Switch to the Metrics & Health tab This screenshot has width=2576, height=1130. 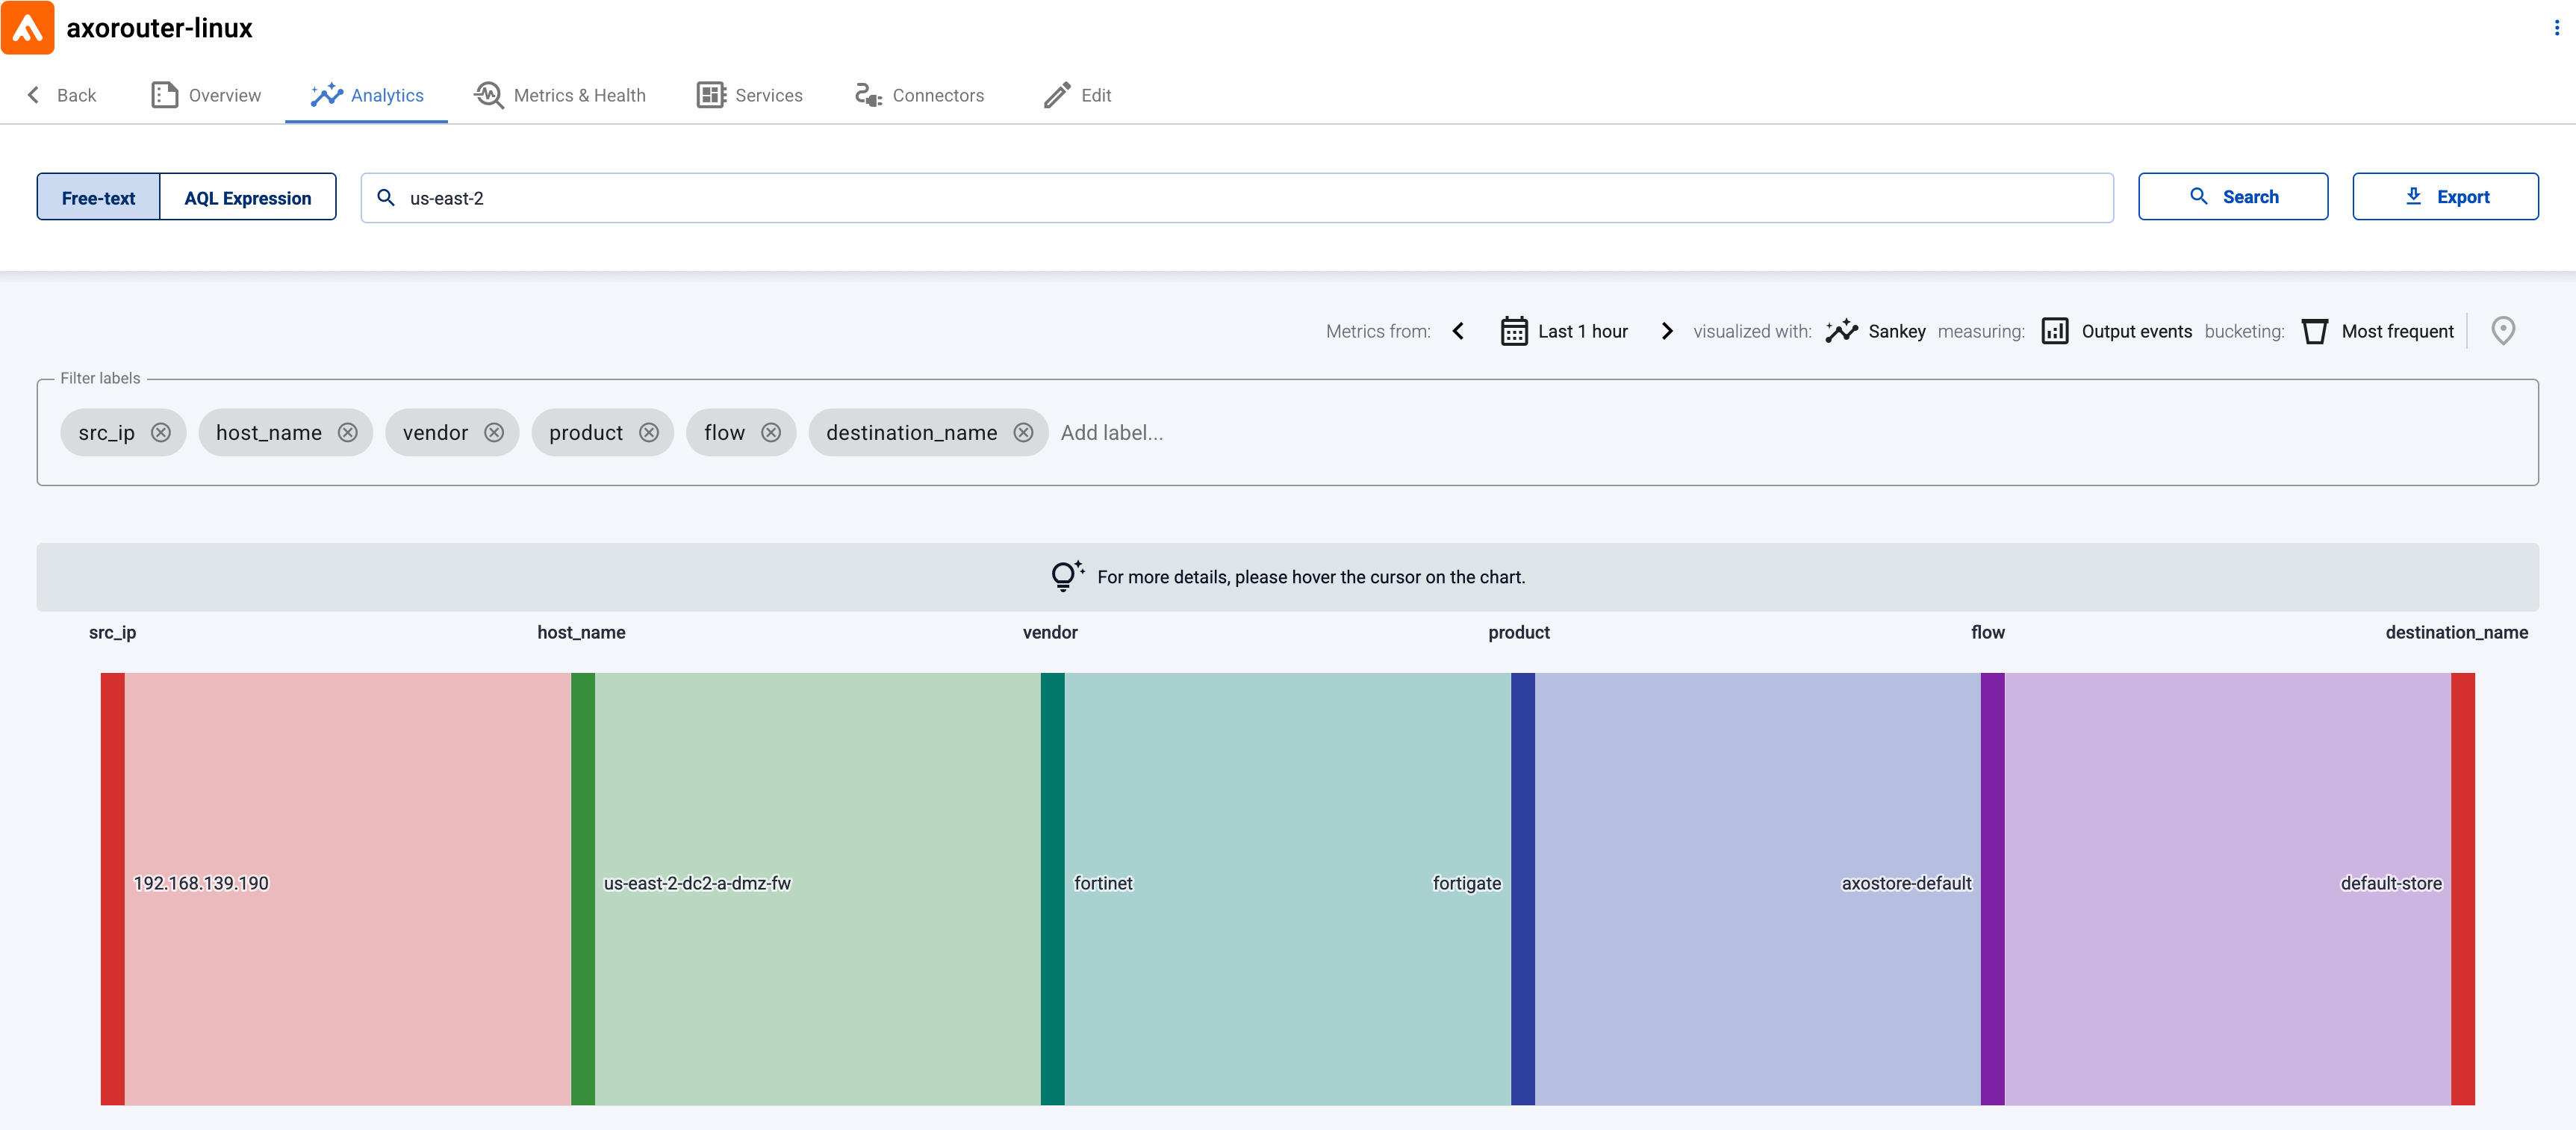point(559,94)
